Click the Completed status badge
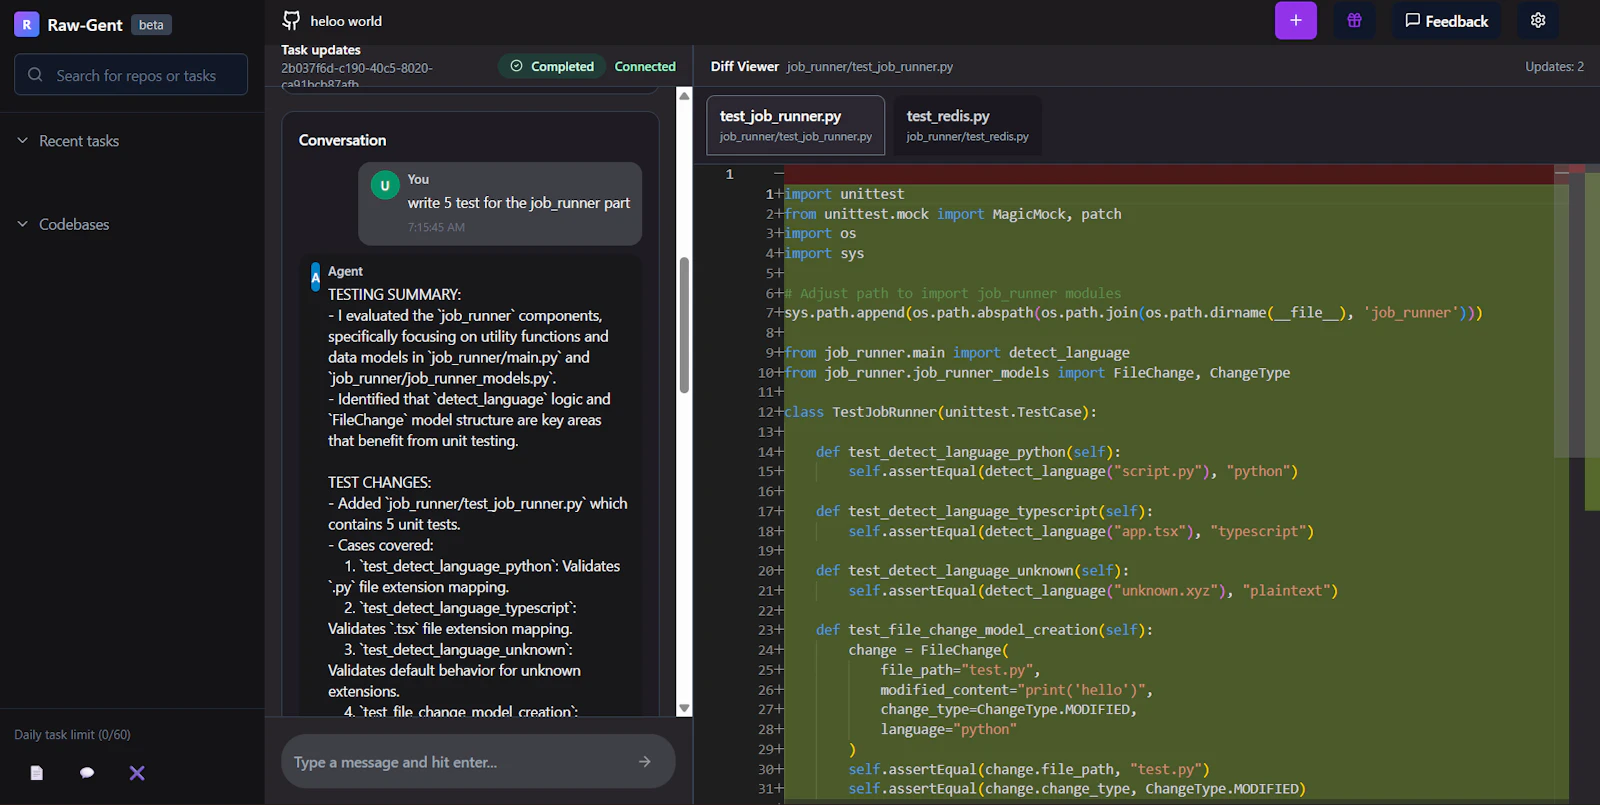The image size is (1600, 805). tap(552, 67)
